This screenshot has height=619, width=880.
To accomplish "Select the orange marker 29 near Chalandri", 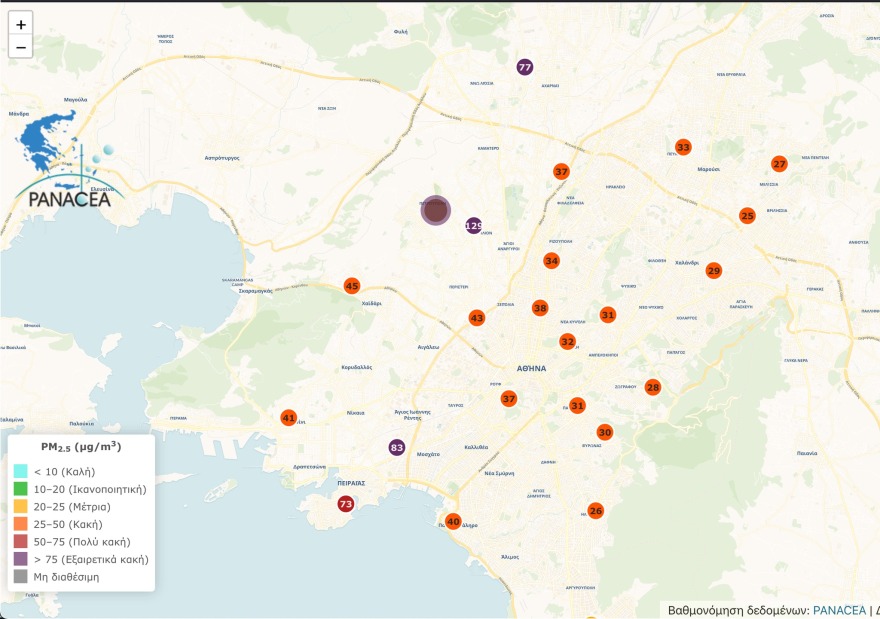I will click(x=714, y=270).
